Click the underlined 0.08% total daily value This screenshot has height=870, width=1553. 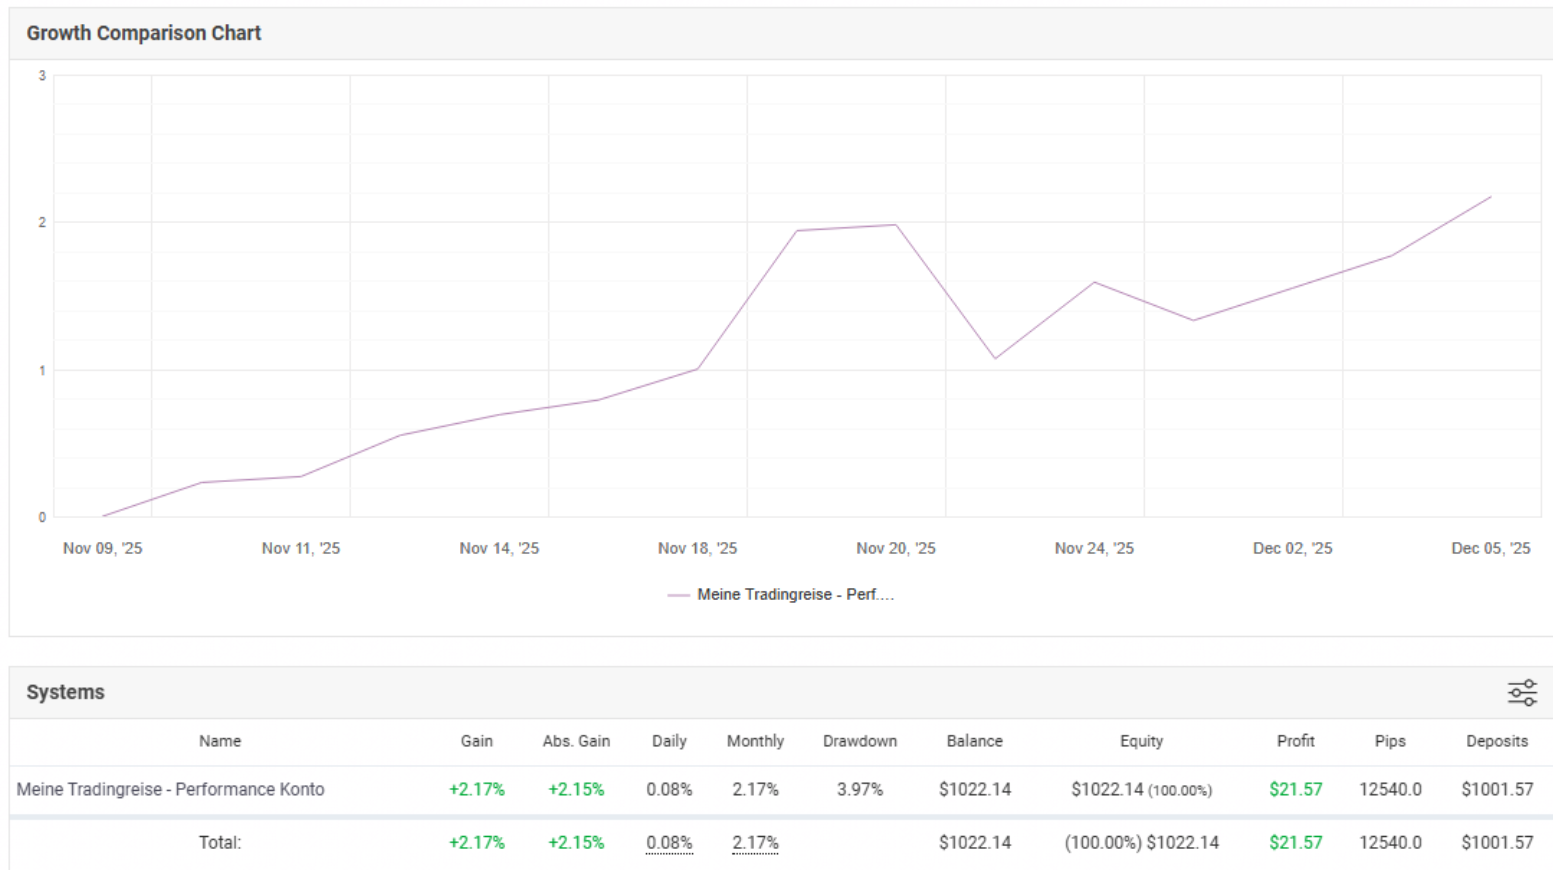(x=669, y=843)
